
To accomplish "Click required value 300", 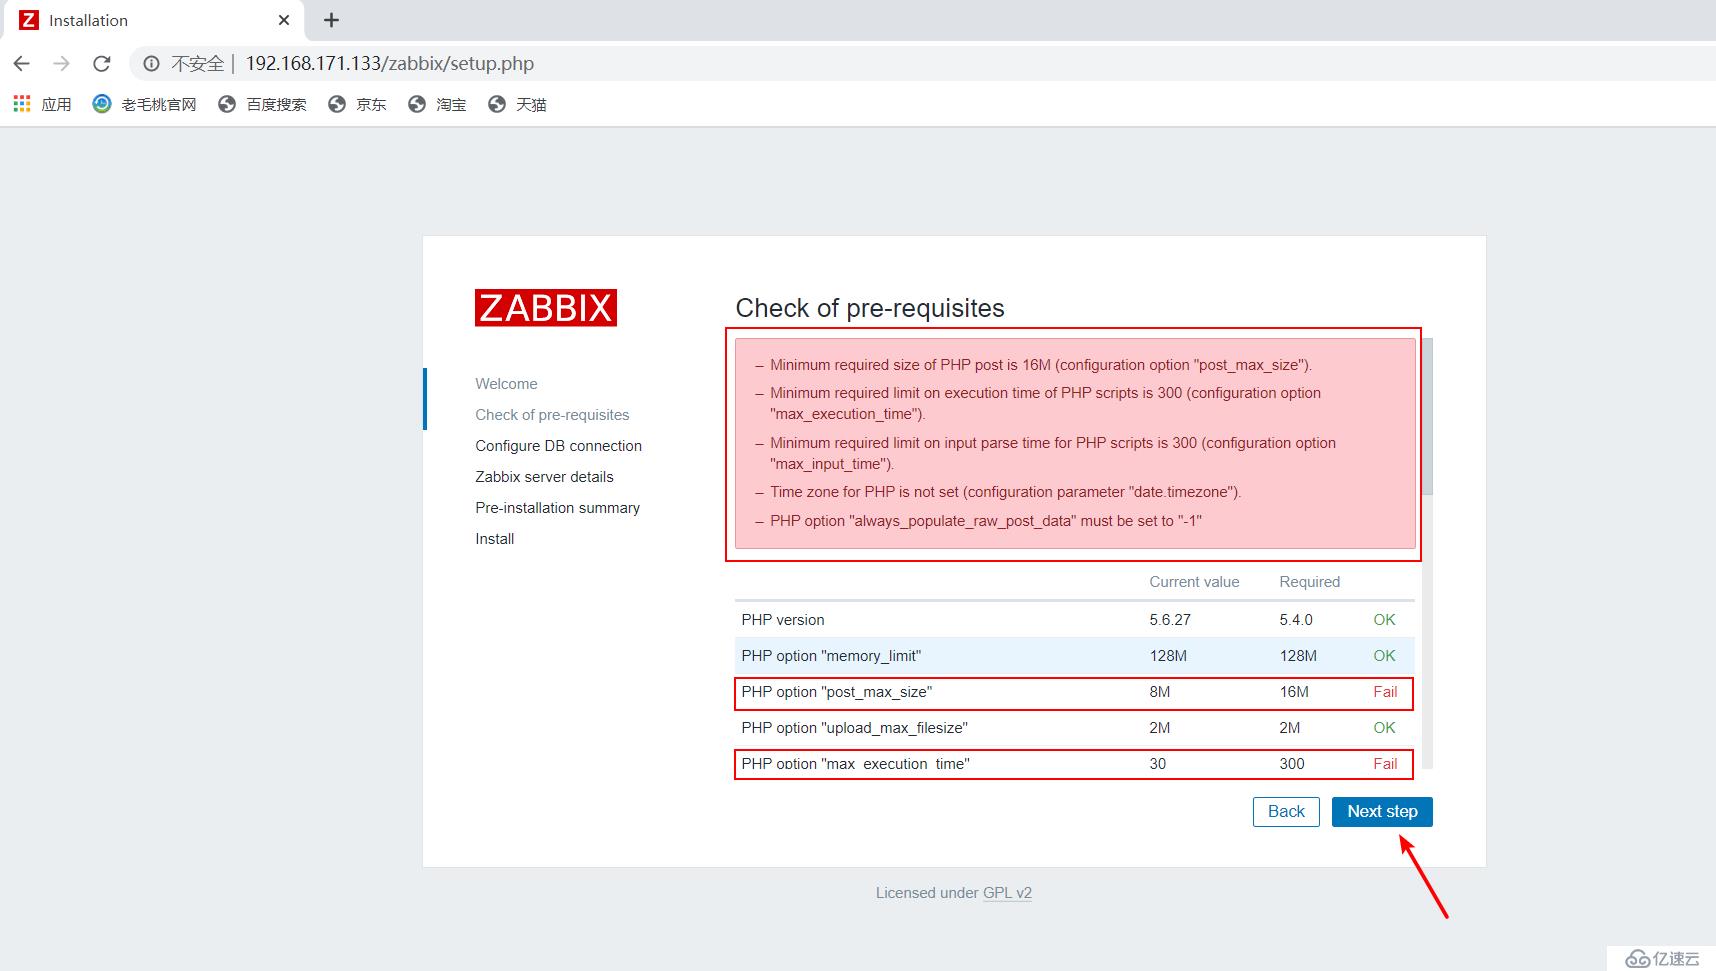I will [x=1292, y=764].
